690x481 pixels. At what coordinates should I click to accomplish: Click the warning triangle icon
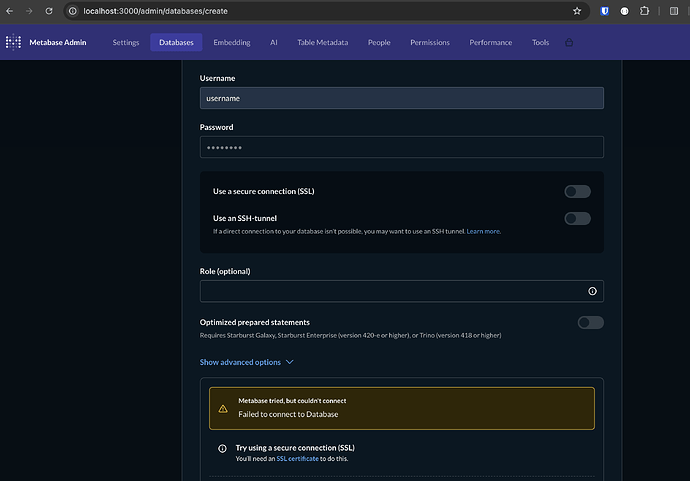click(223, 409)
